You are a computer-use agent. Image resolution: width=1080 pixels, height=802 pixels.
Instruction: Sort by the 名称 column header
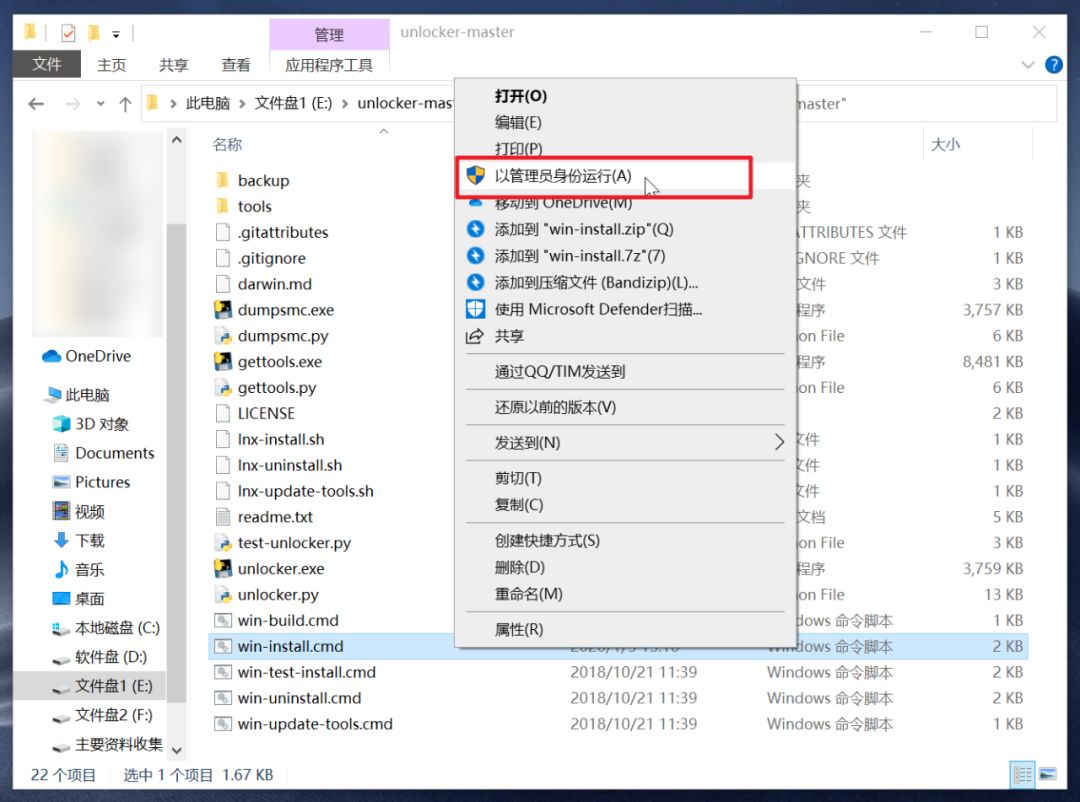(227, 144)
